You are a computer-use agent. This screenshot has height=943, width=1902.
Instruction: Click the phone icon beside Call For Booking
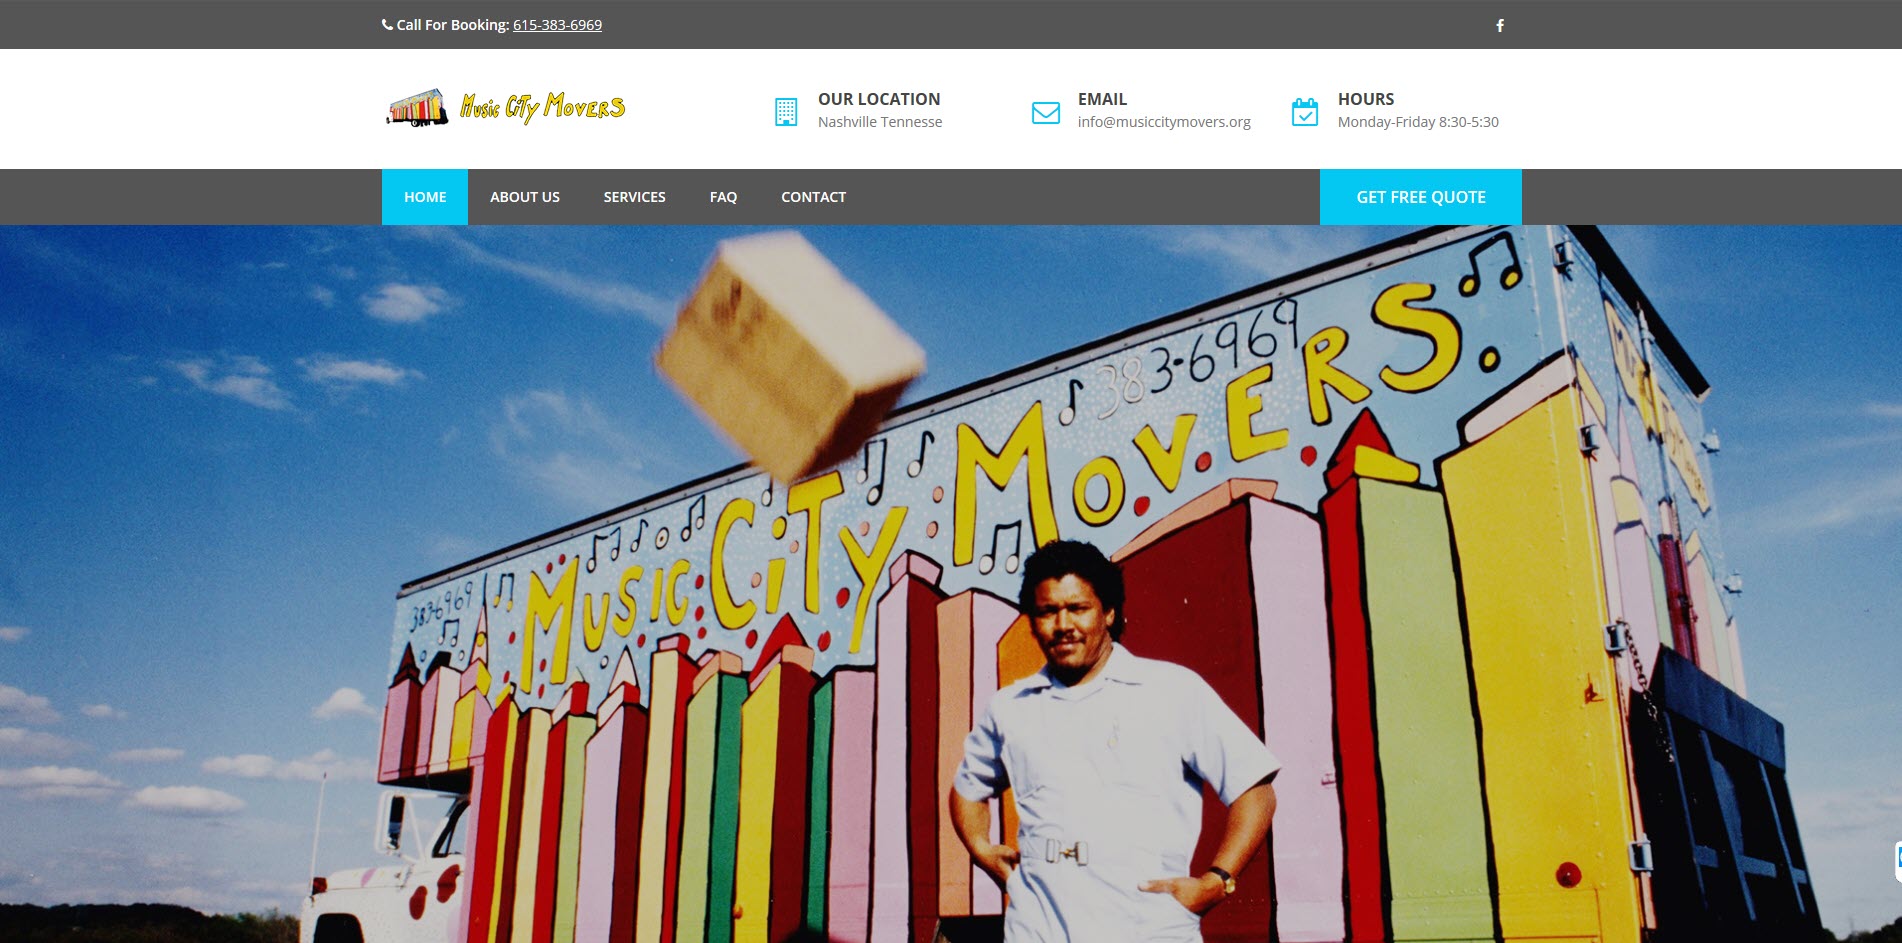click(x=387, y=25)
